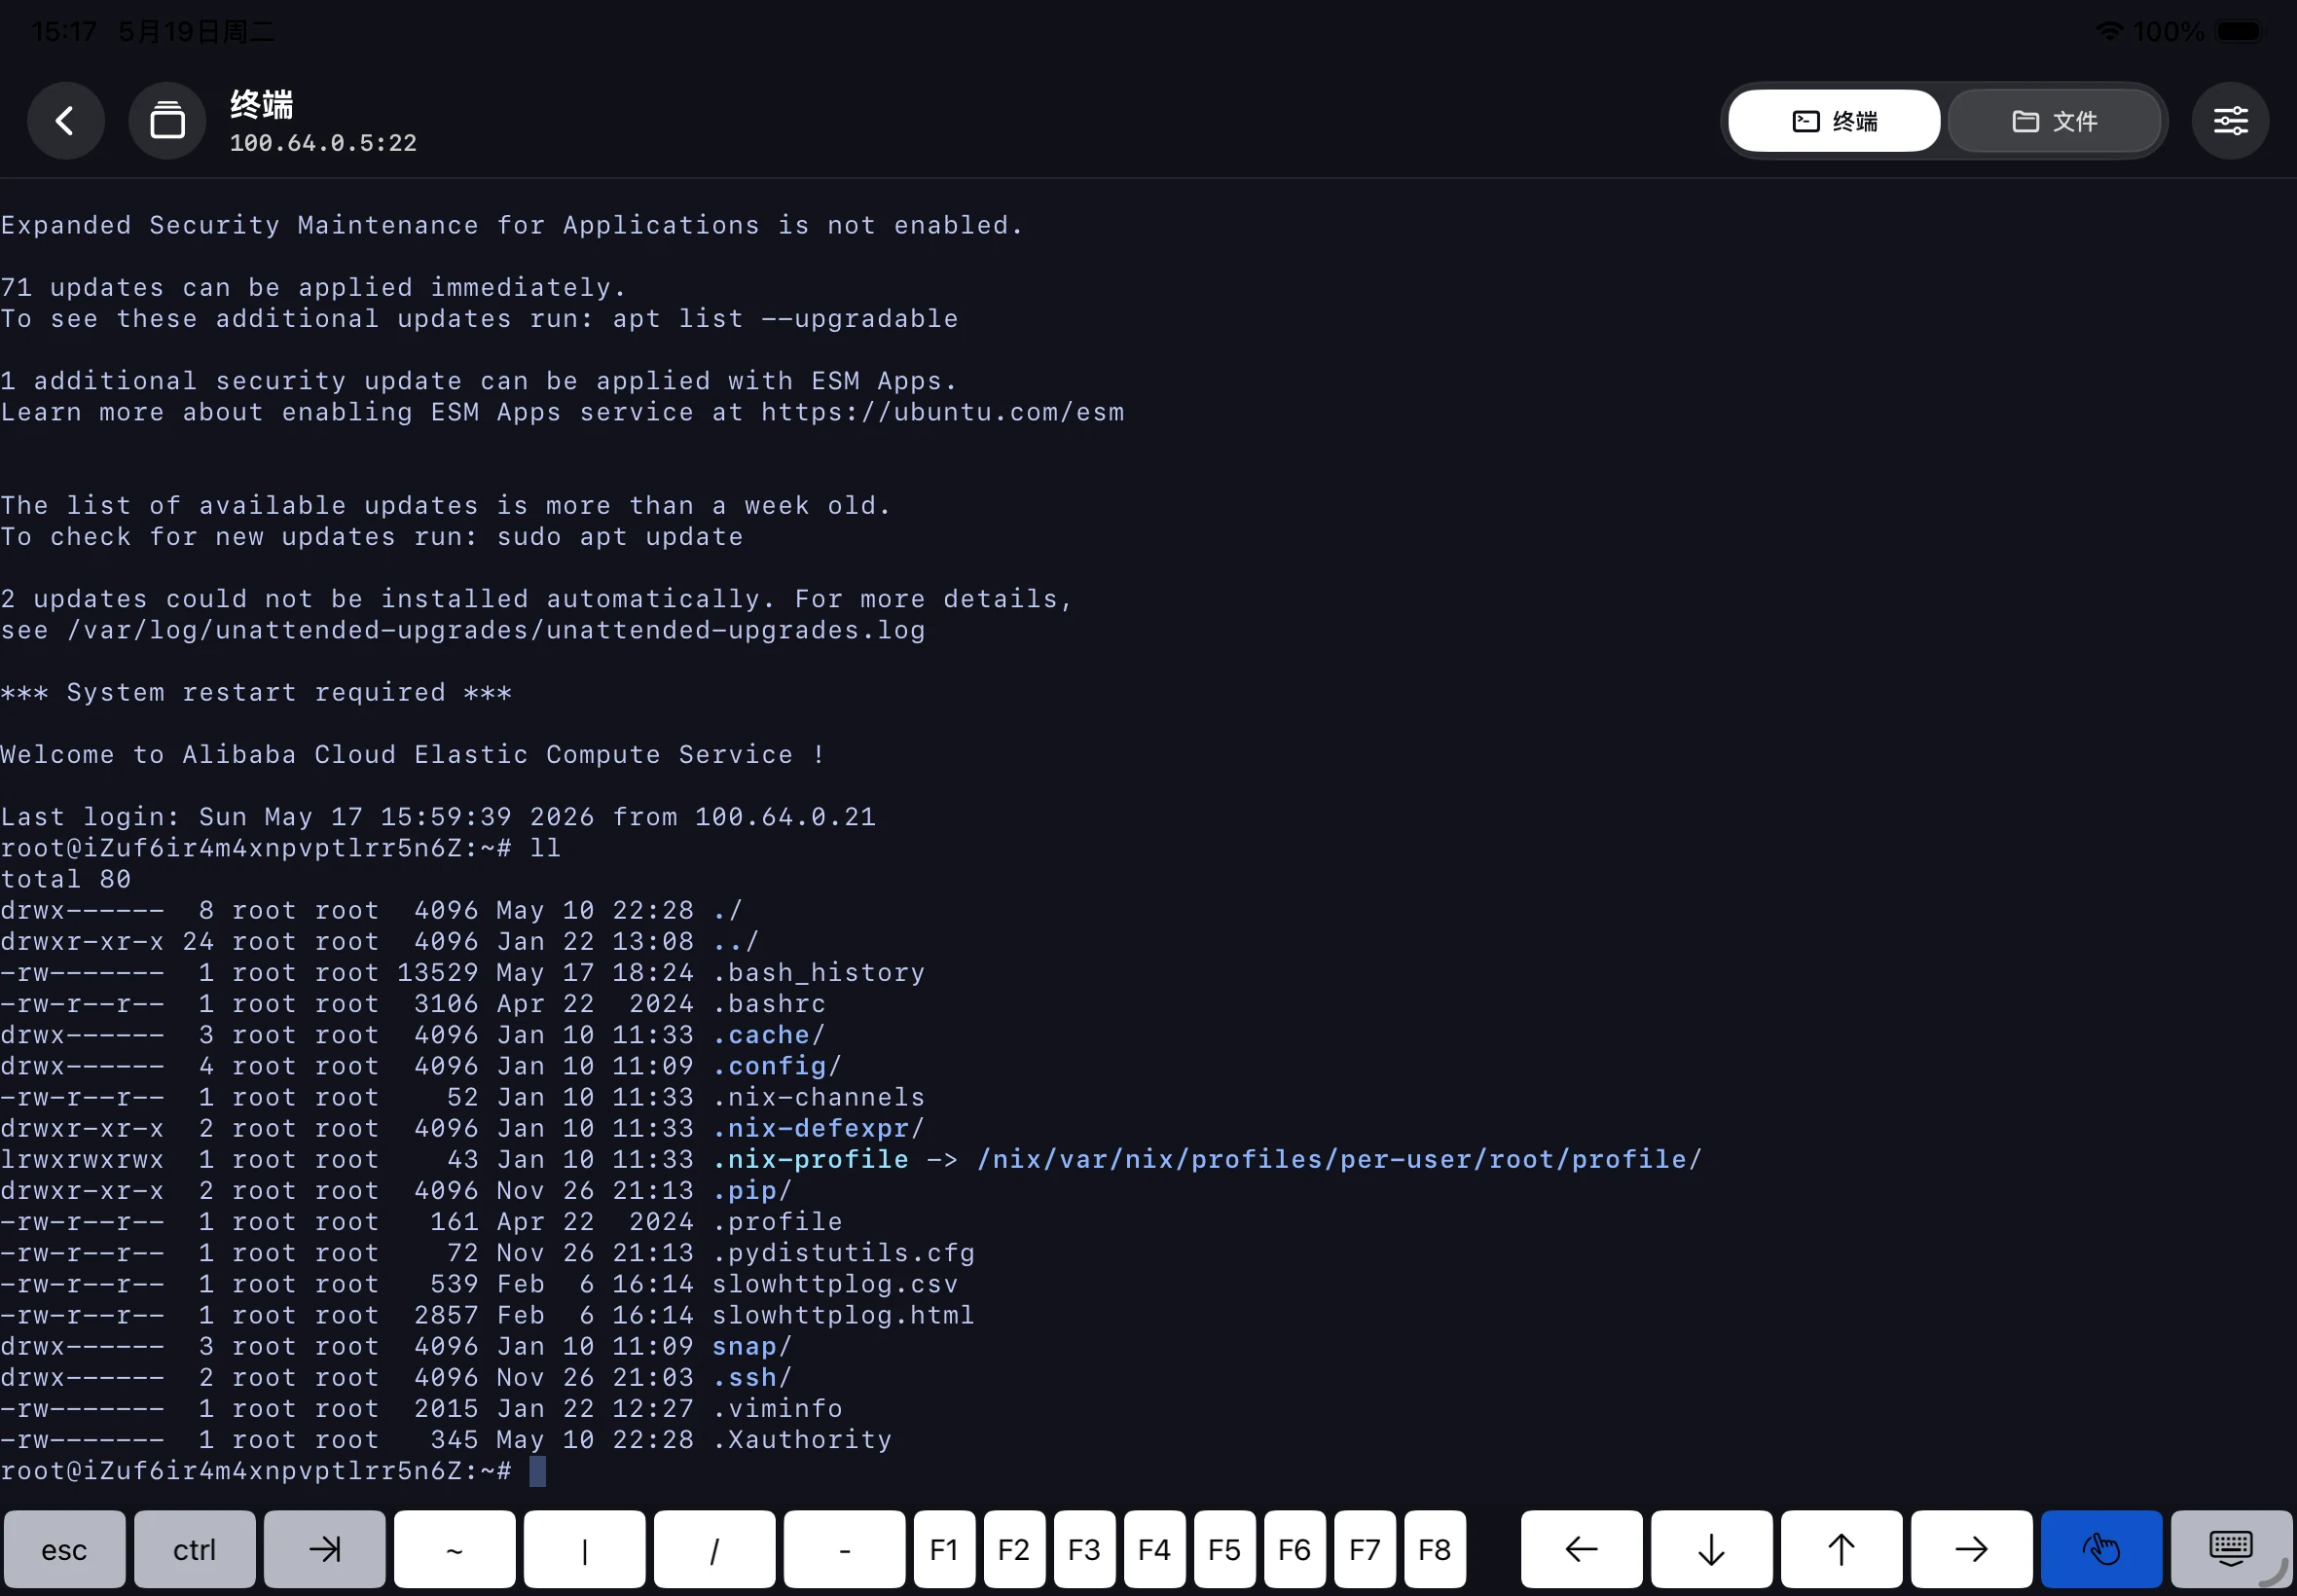Tap the 'total 80' line

click(x=66, y=879)
